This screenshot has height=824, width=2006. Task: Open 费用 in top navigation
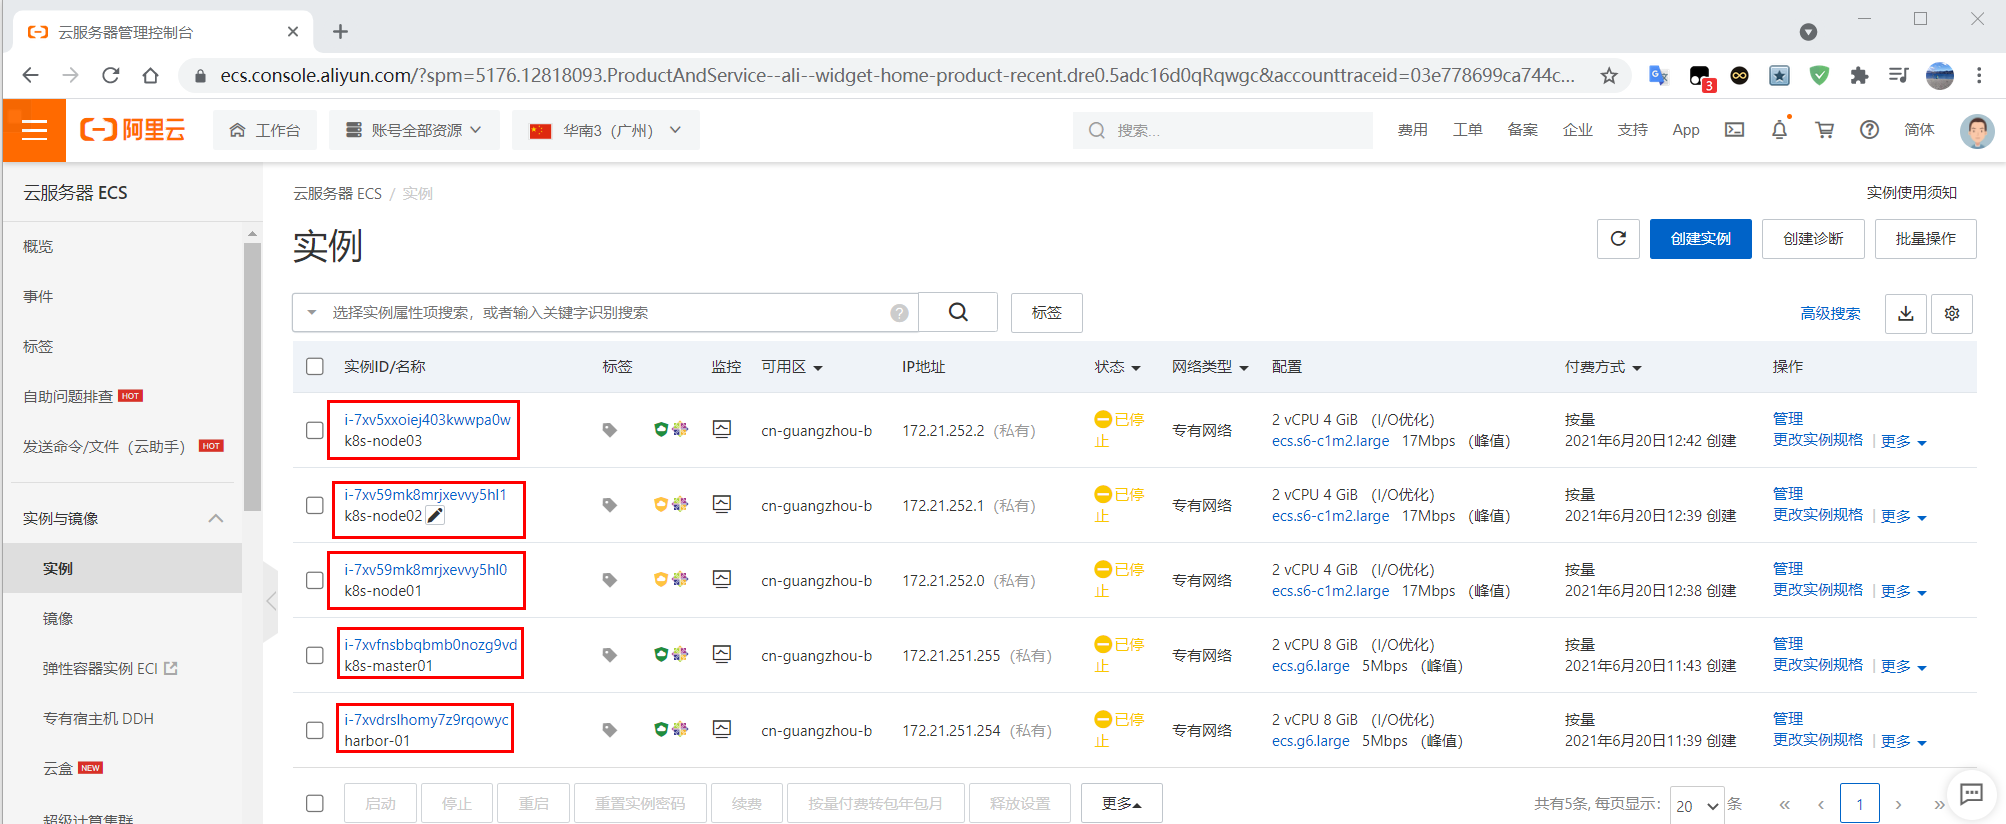(x=1412, y=130)
